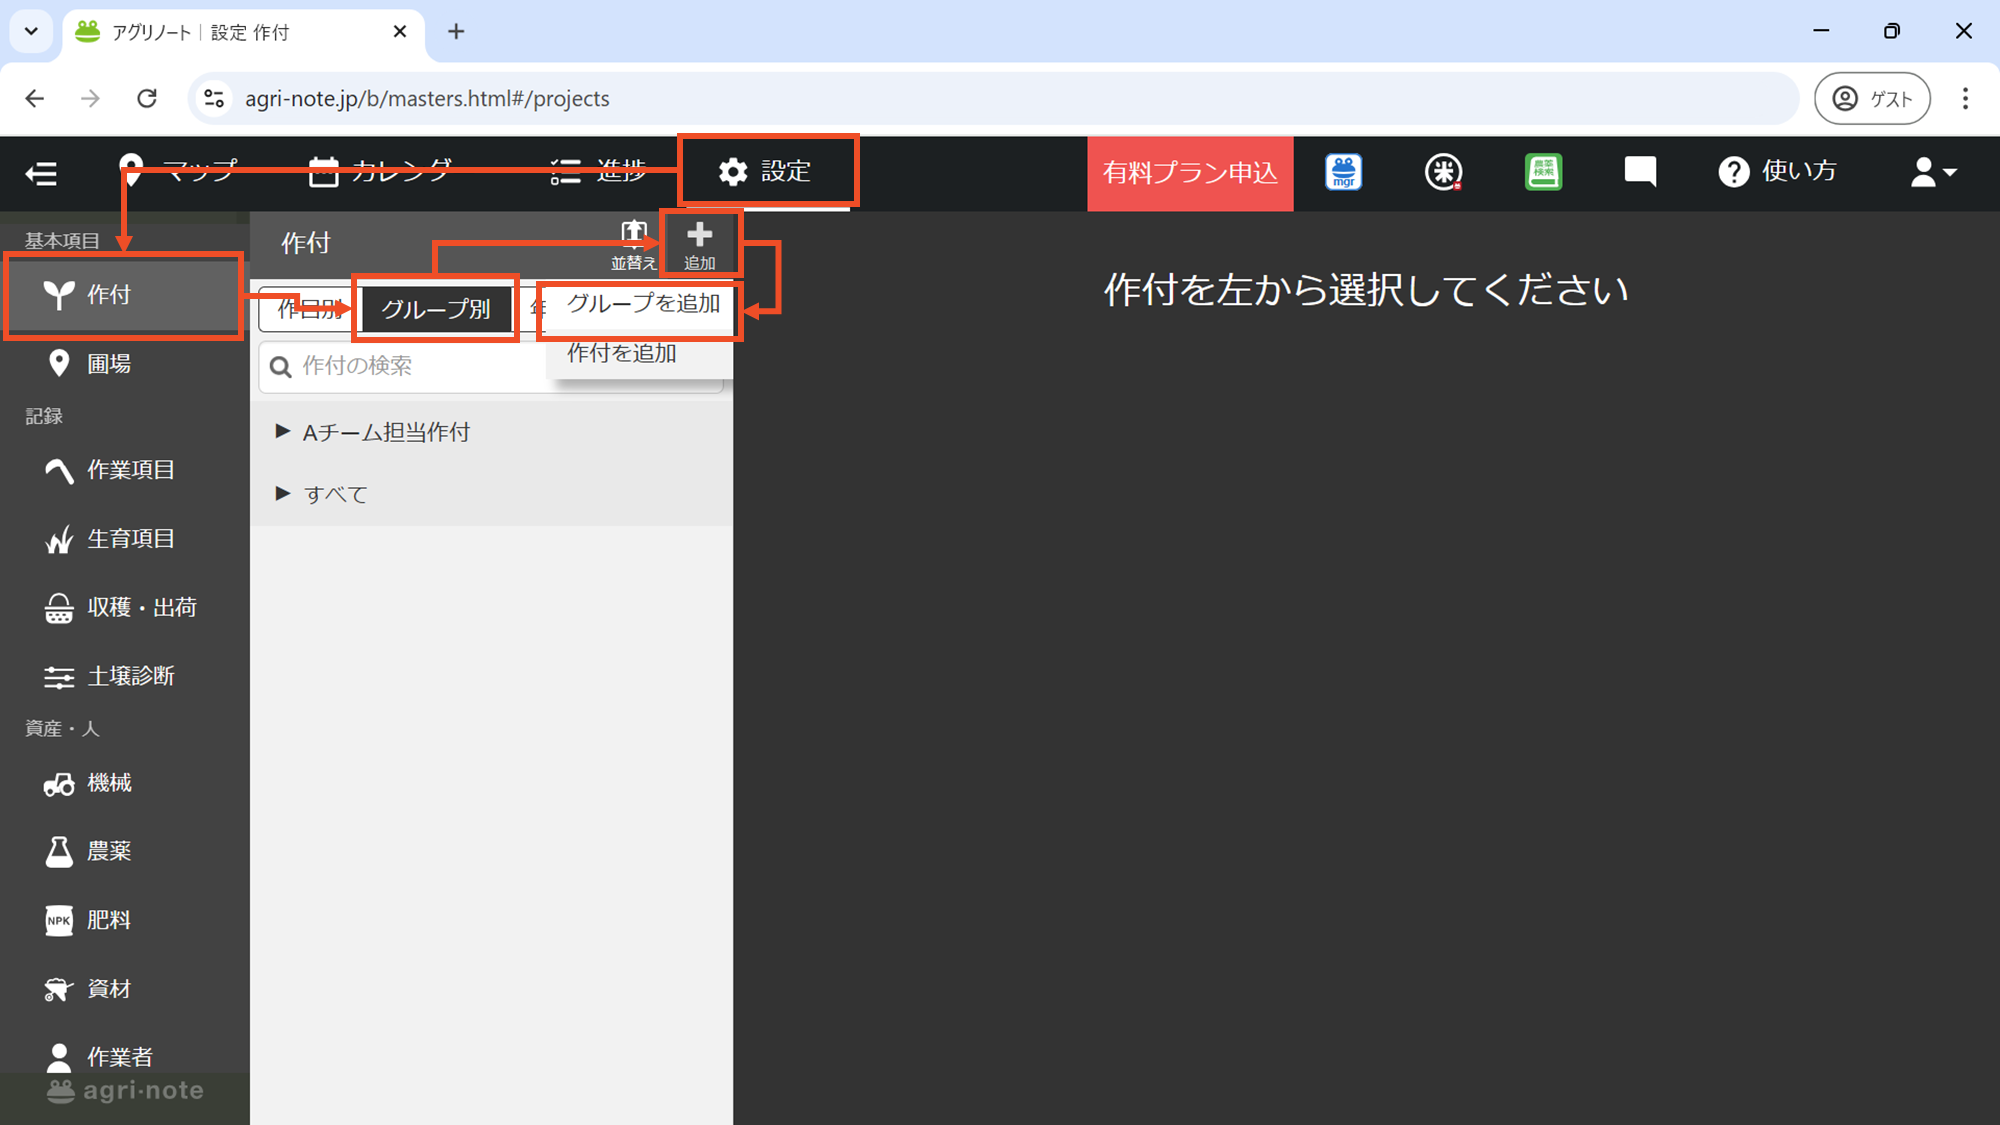
Task: Open the blue mgr frog app icon
Action: point(1343,172)
